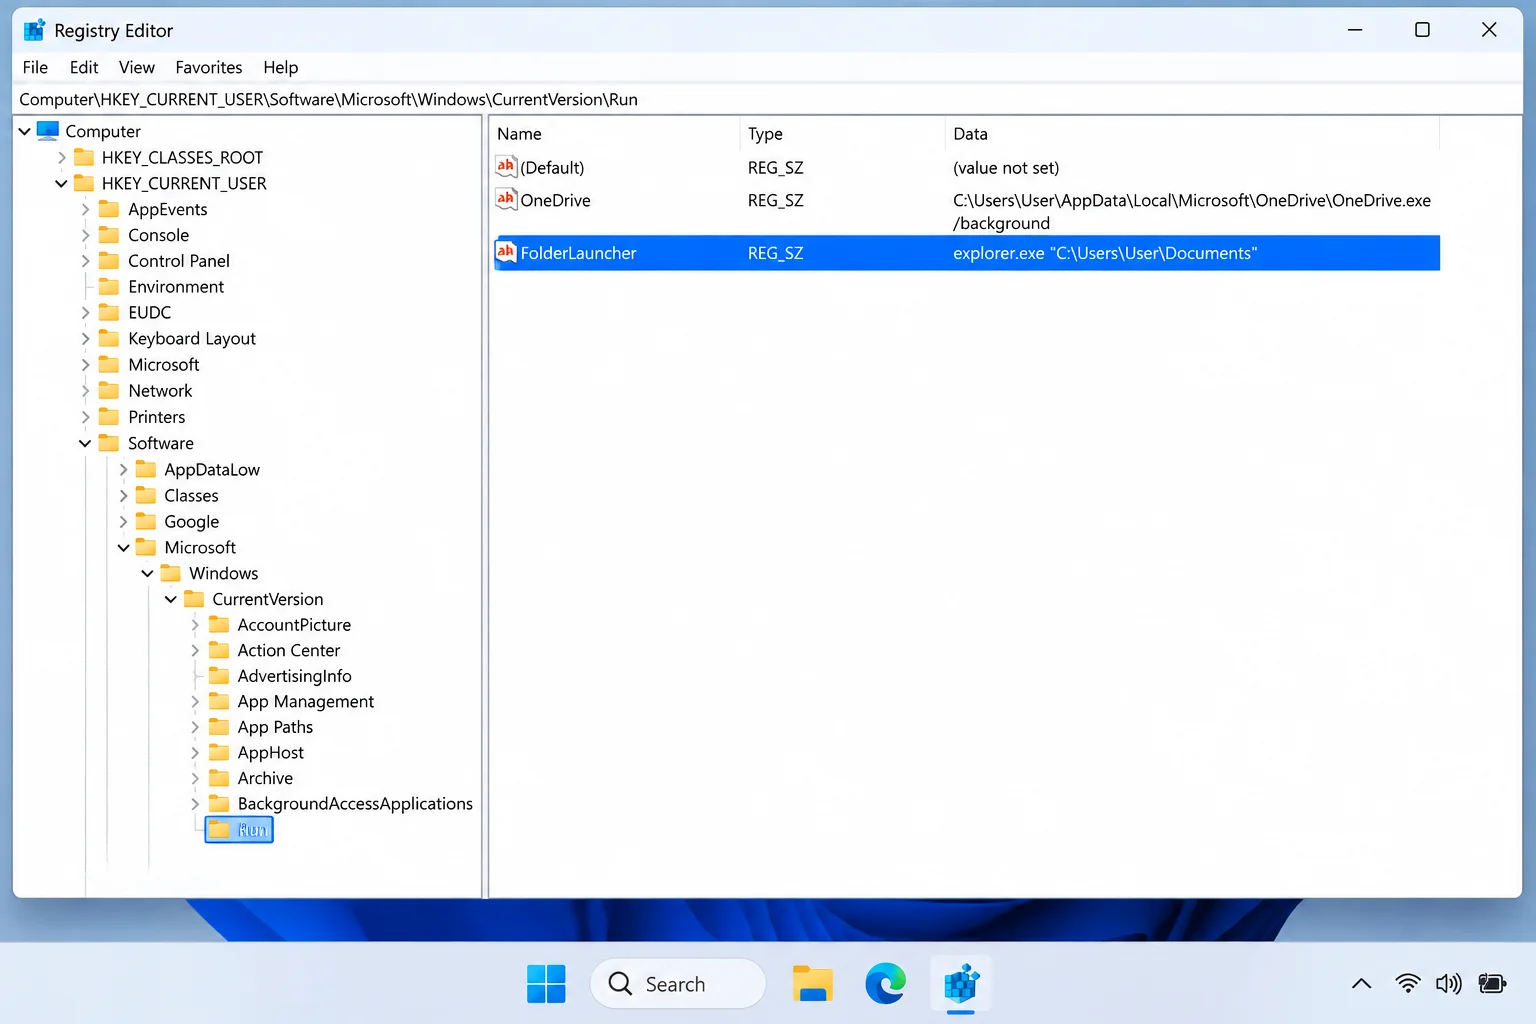Click the Registry Editor title bar icon
The height and width of the screenshot is (1024, 1536).
tap(35, 30)
